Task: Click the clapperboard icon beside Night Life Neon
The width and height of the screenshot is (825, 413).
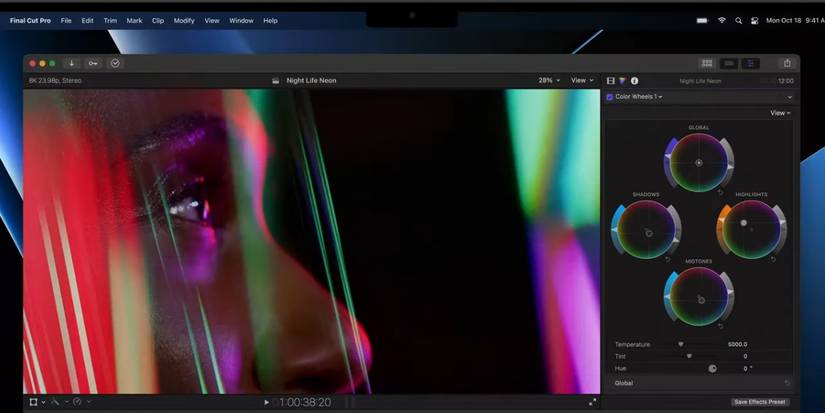Action: 275,80
